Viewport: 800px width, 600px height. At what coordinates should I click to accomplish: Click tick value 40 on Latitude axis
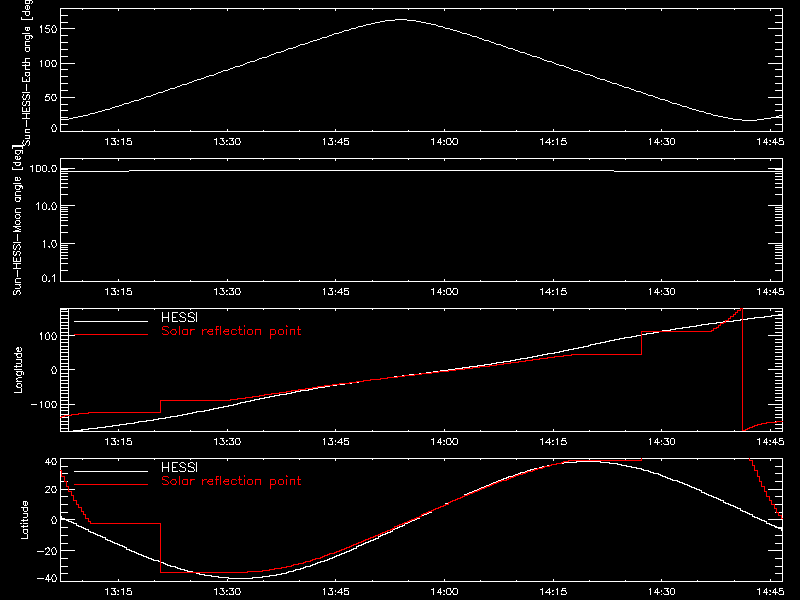[51, 462]
